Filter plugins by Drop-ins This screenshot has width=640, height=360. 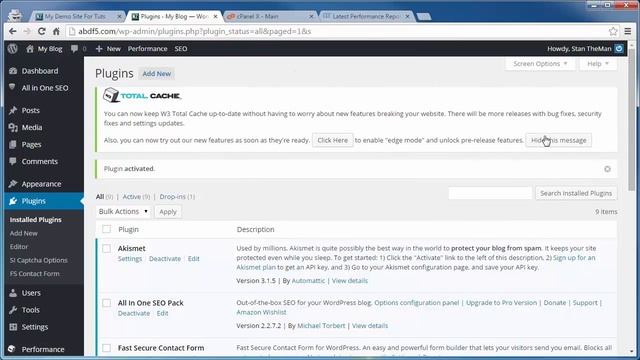pos(172,197)
